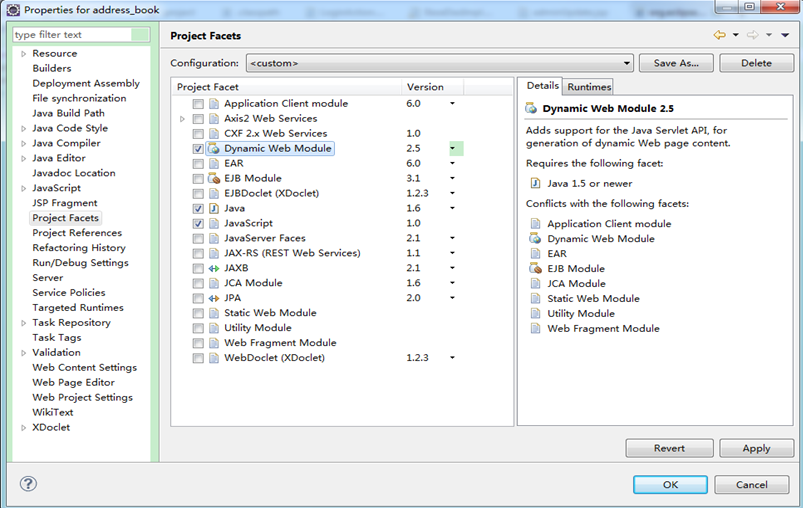Screen dimensions: 803x508
Task: Click the Java 1.5 or newer icon
Action: tap(535, 183)
